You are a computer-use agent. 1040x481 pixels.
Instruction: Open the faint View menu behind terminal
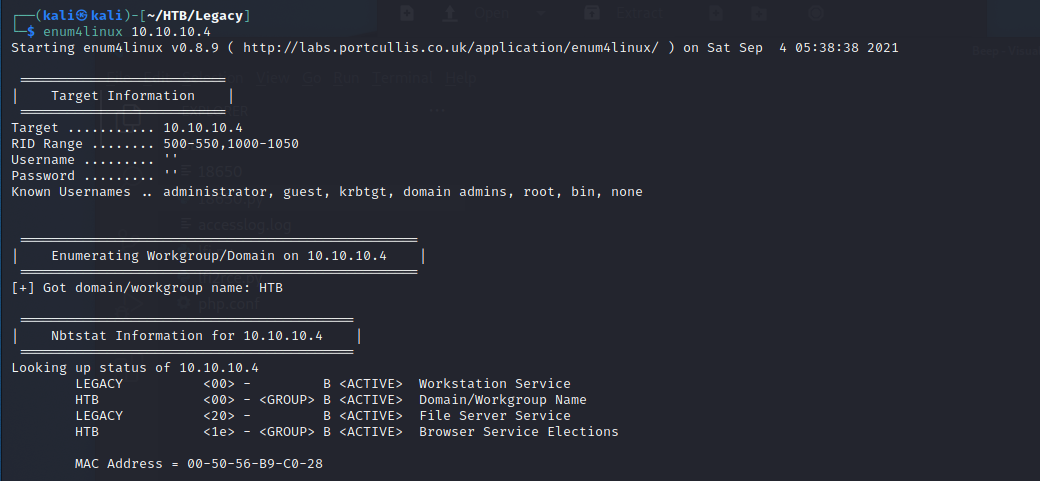pos(273,77)
